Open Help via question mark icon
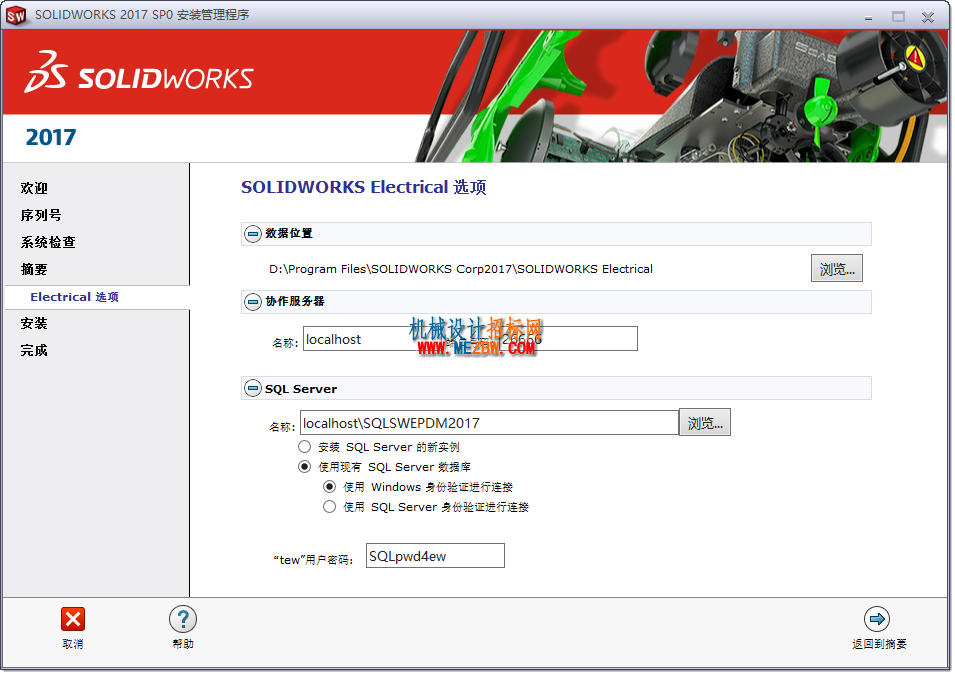955x675 pixels. click(x=183, y=620)
